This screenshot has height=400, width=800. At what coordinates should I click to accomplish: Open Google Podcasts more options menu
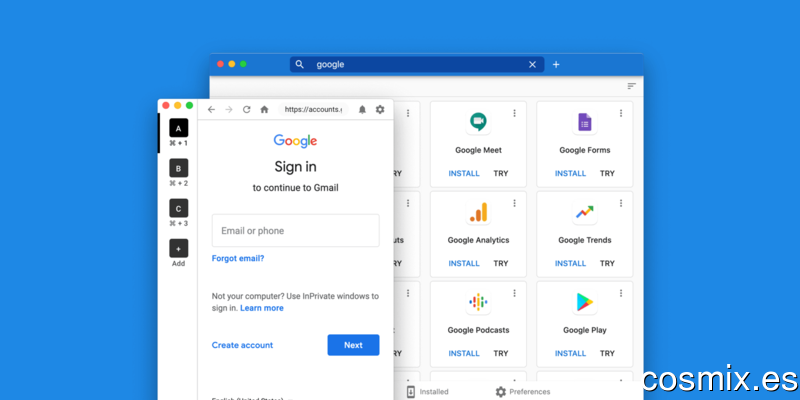[514, 293]
